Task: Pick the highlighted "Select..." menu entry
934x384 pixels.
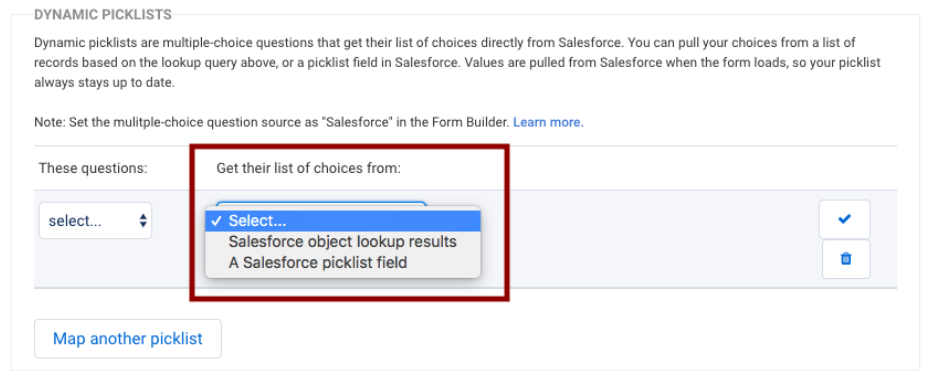Action: pyautogui.click(x=343, y=221)
